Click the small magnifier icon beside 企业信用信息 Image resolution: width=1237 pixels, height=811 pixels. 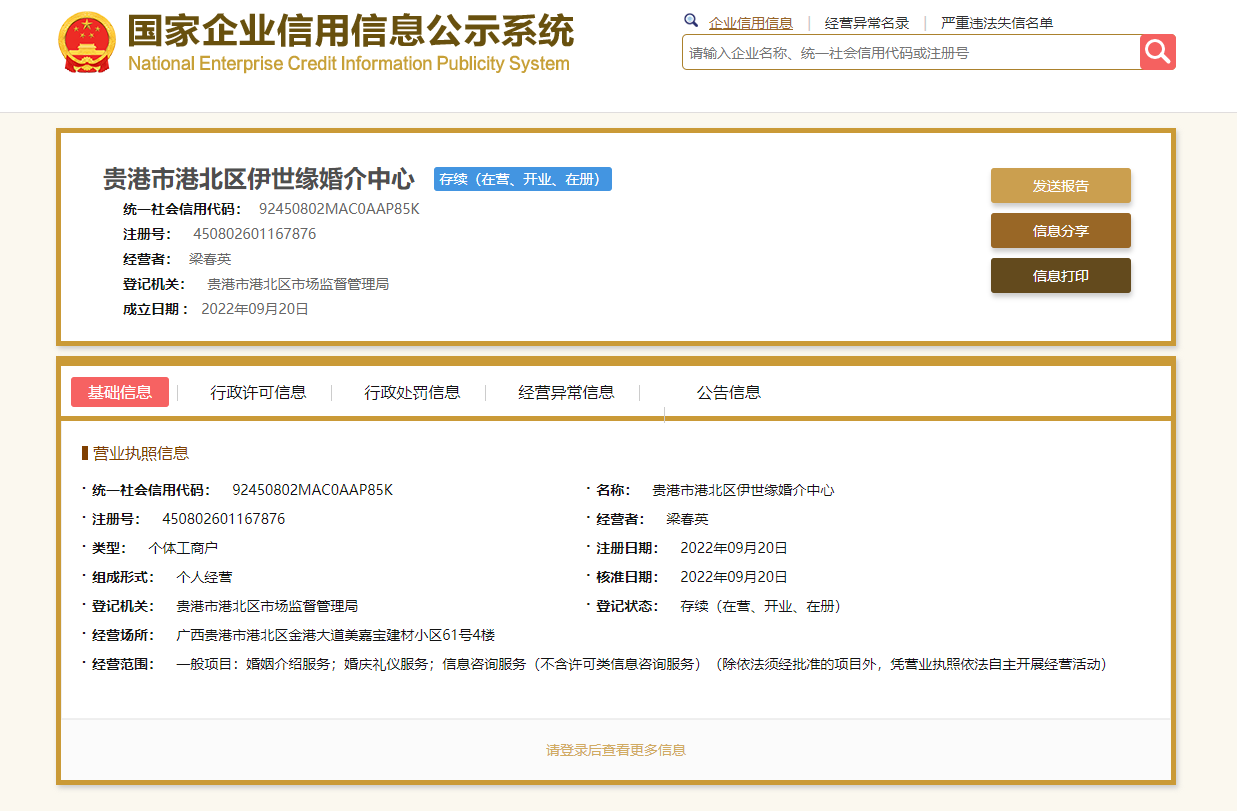coord(691,21)
